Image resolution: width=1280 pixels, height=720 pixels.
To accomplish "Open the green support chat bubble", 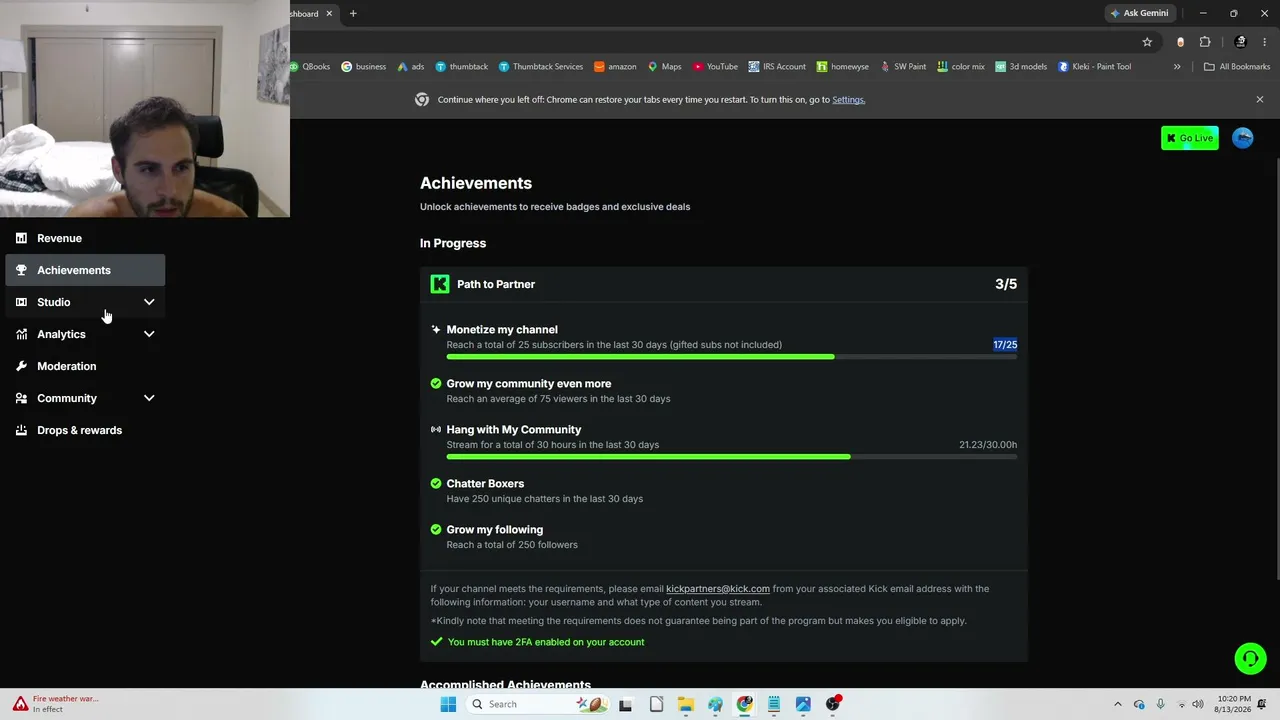I will [1250, 658].
